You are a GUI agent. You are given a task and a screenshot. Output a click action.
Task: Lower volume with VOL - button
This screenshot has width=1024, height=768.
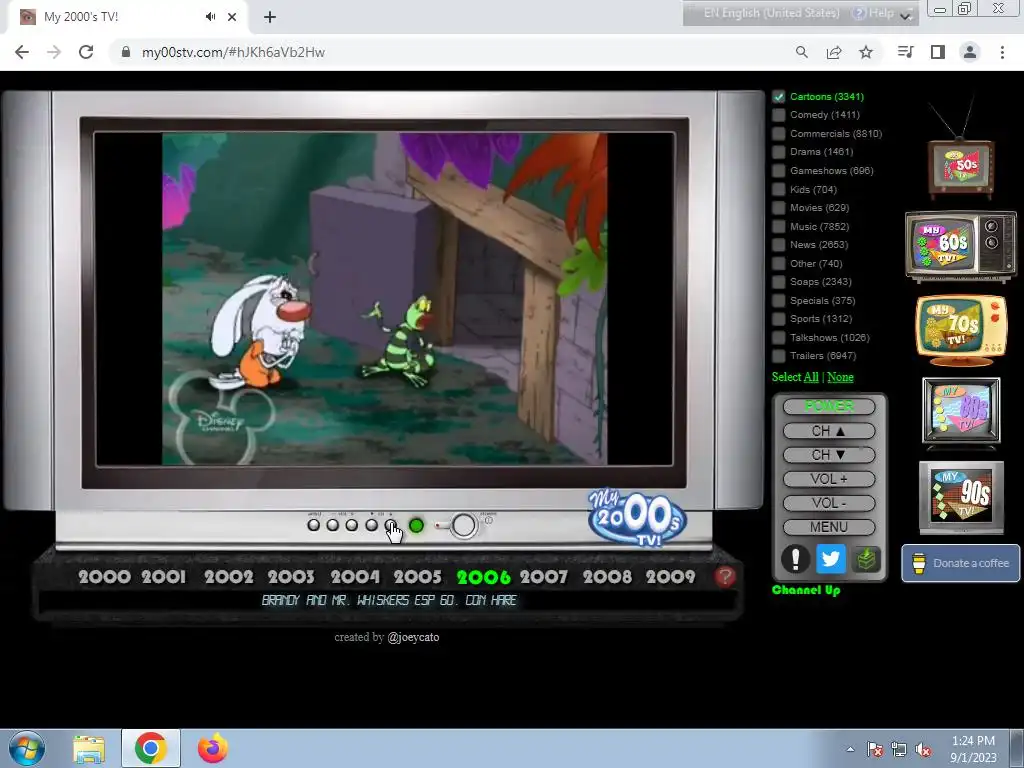pos(829,504)
